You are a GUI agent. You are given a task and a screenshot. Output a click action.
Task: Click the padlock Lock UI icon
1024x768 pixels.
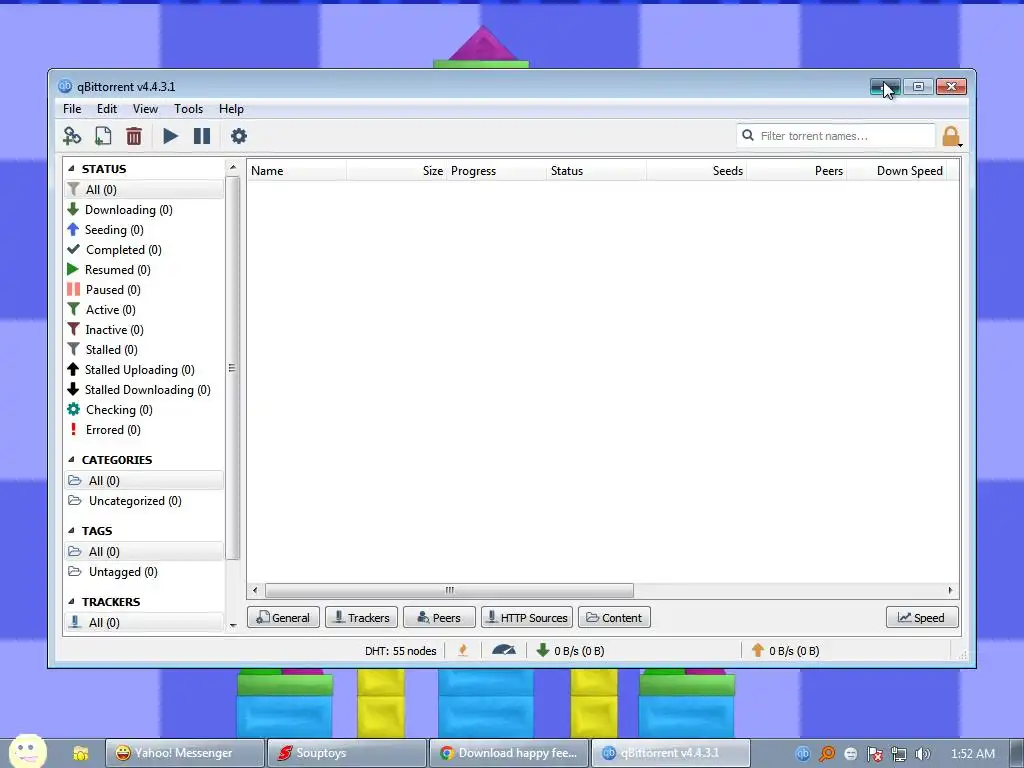click(951, 136)
